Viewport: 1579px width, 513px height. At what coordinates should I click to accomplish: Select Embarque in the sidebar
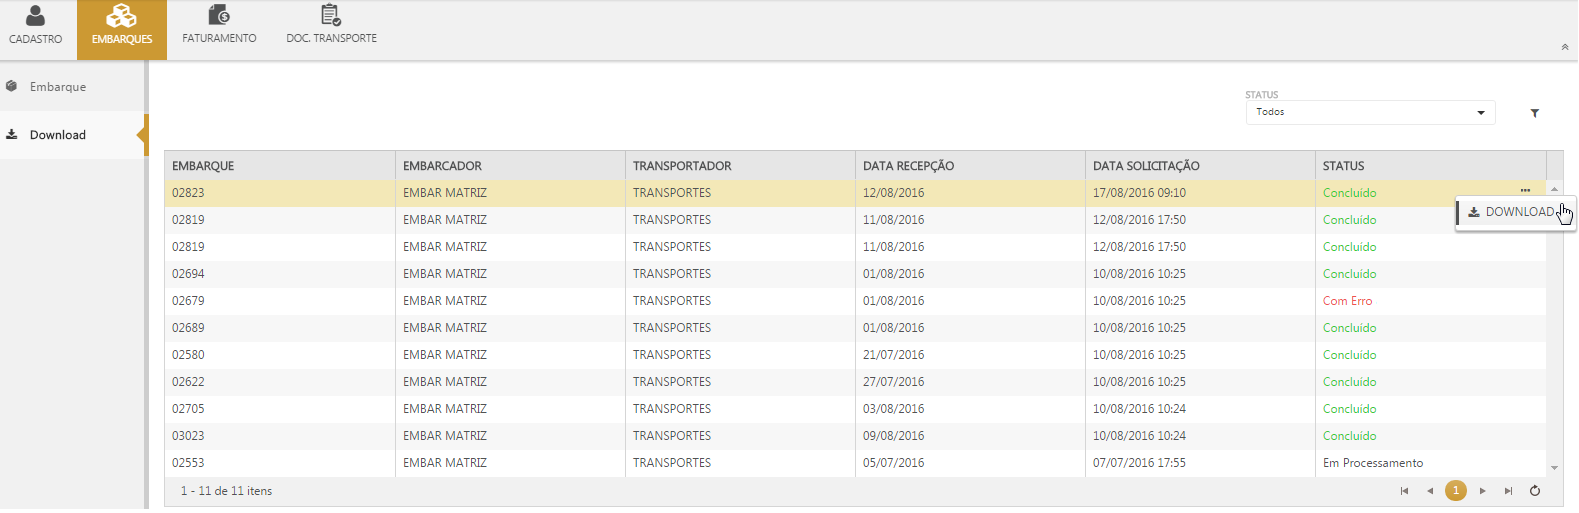58,87
